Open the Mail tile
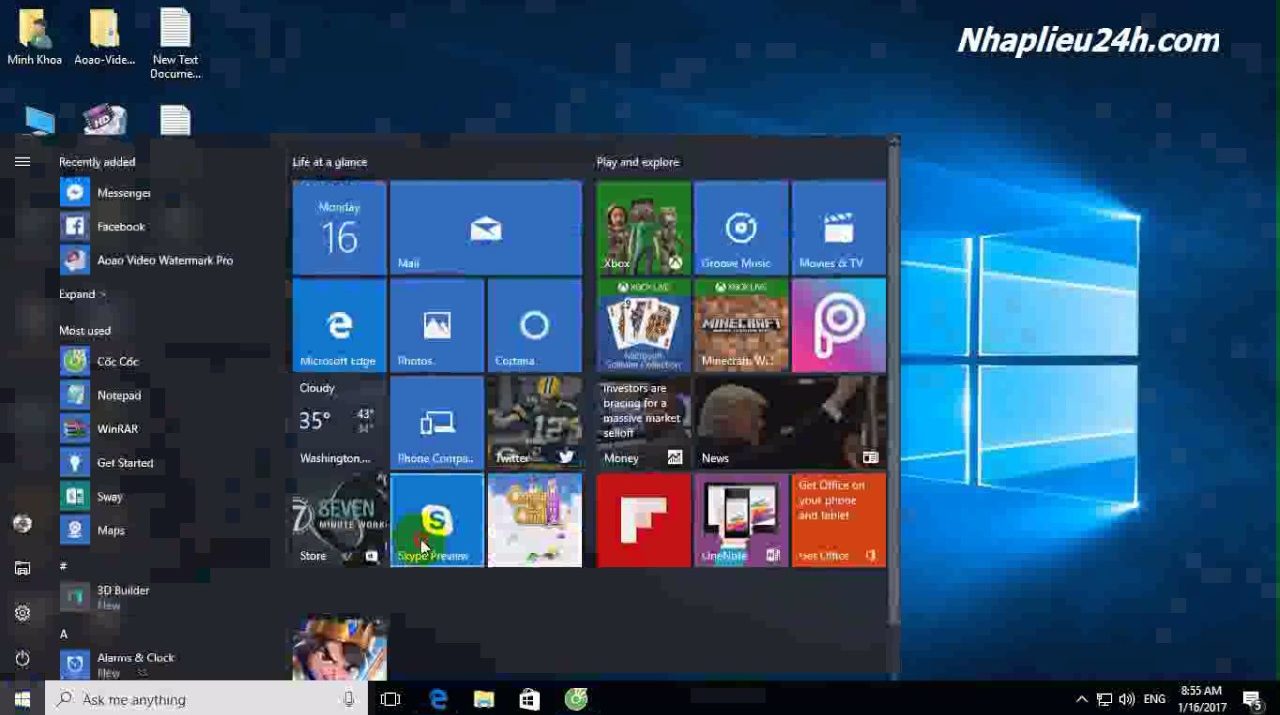The height and width of the screenshot is (715, 1280). tap(485, 228)
